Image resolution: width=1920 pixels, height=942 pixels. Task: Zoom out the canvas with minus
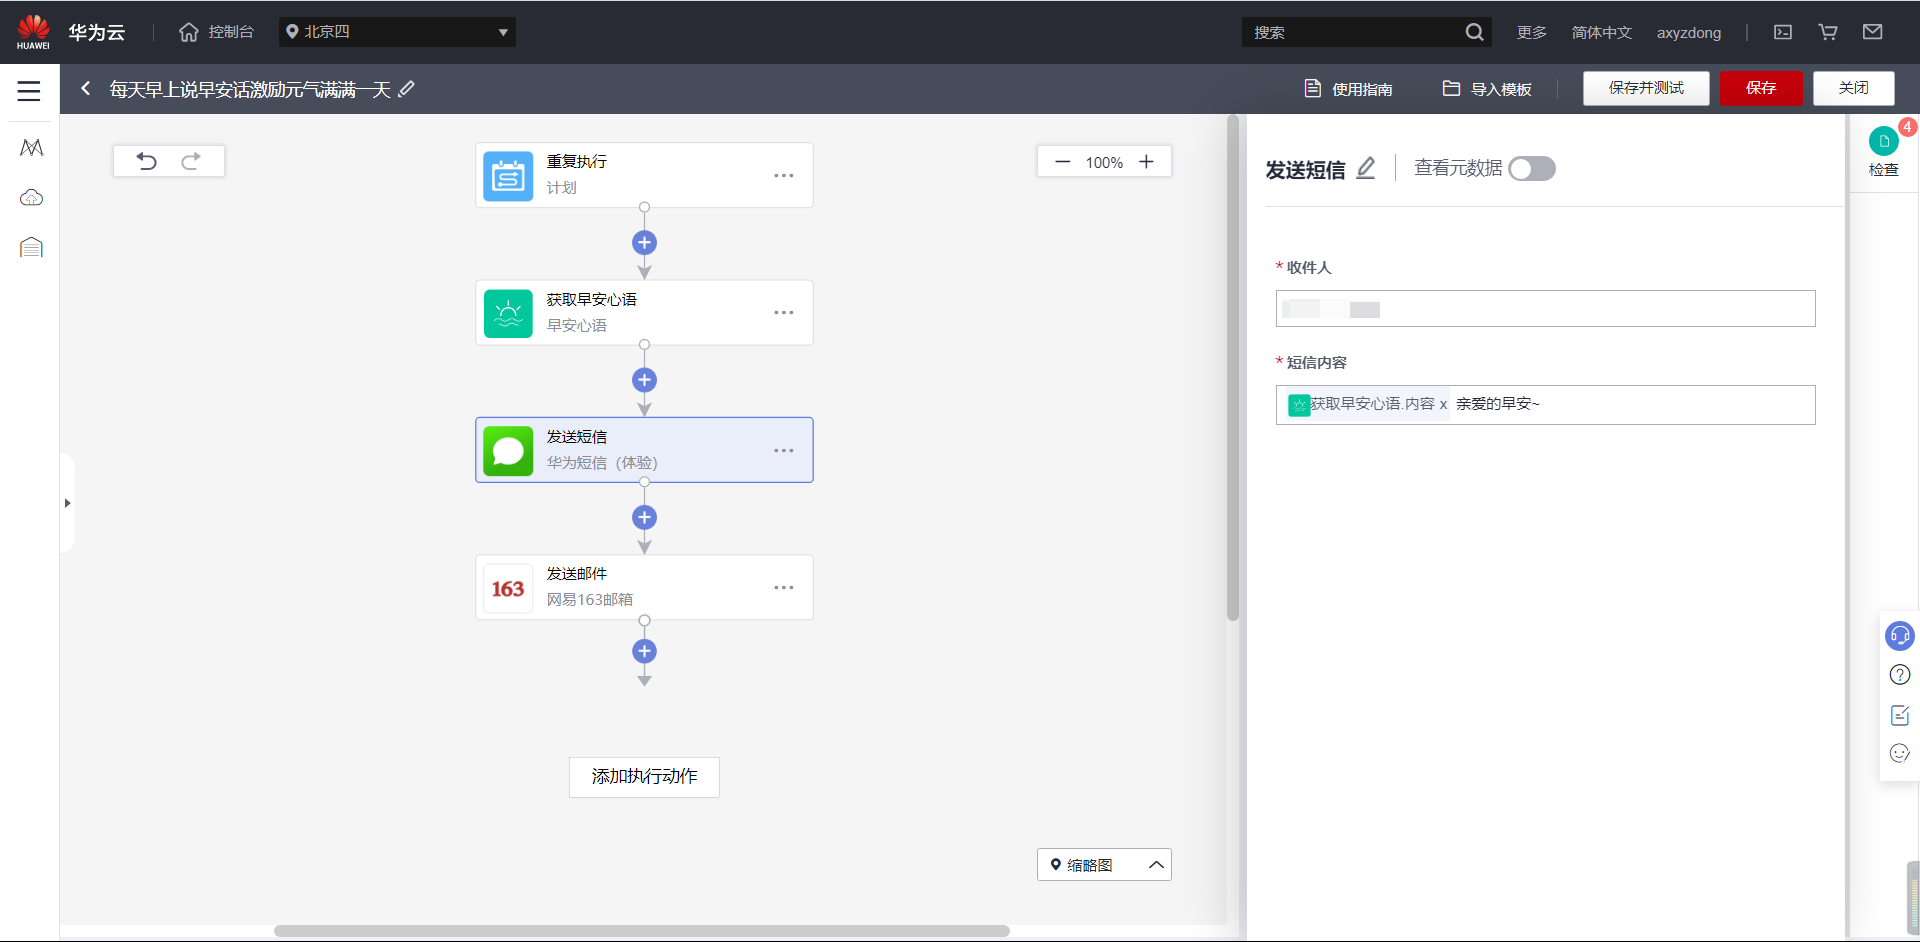pos(1062,162)
